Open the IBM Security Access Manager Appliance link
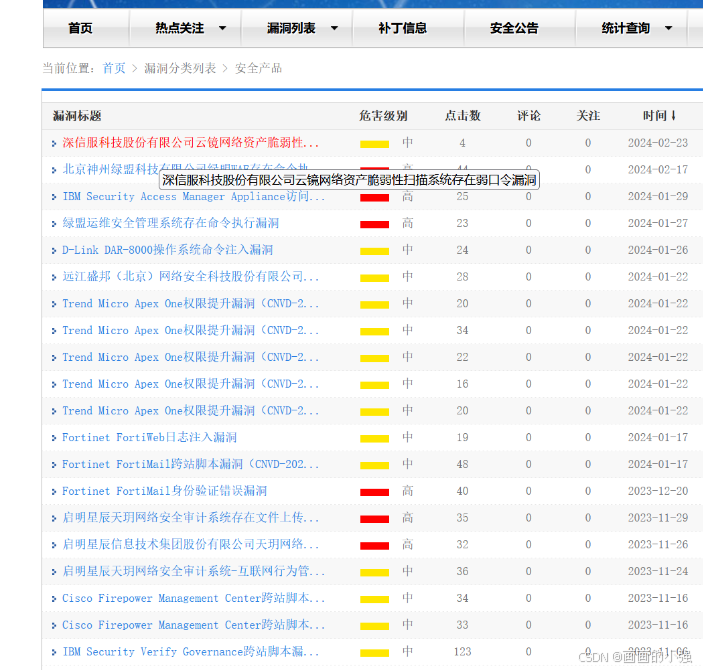Viewport: 703px width, 670px height. pos(193,196)
